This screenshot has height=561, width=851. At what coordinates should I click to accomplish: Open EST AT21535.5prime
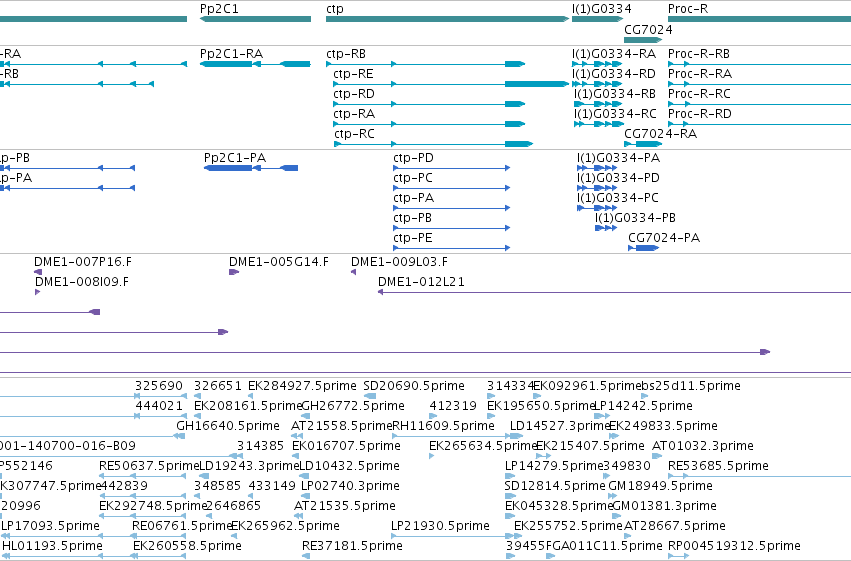coord(345,507)
